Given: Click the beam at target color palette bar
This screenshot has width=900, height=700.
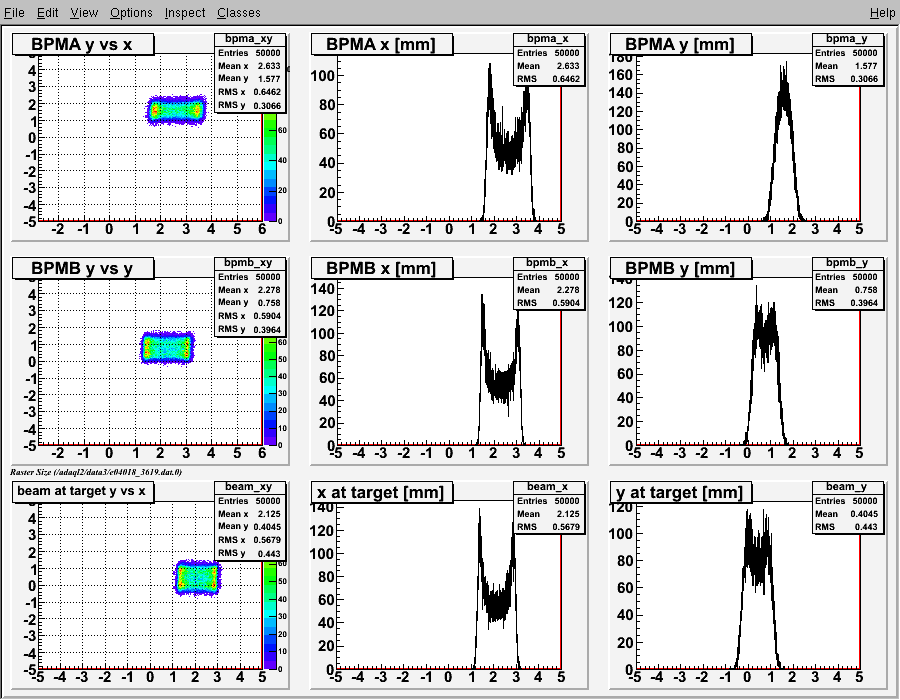Looking at the screenshot, I should coord(270,615).
